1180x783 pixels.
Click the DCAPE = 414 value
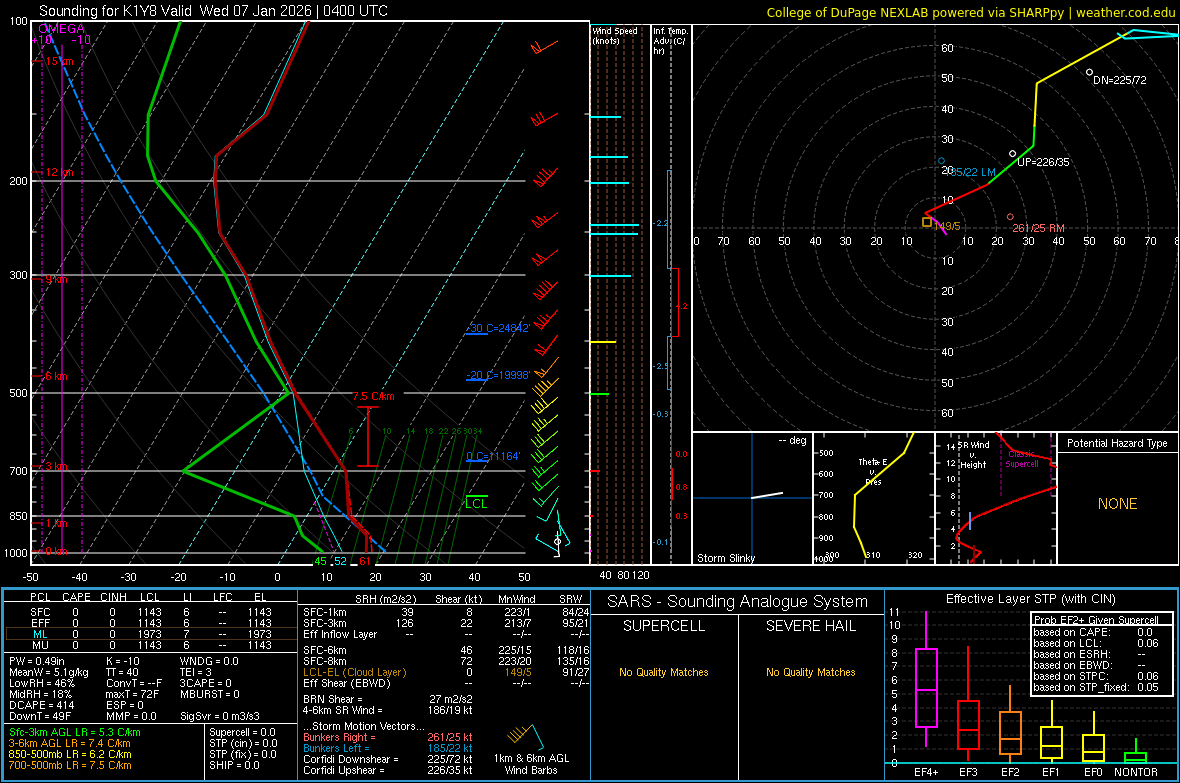tap(41, 705)
